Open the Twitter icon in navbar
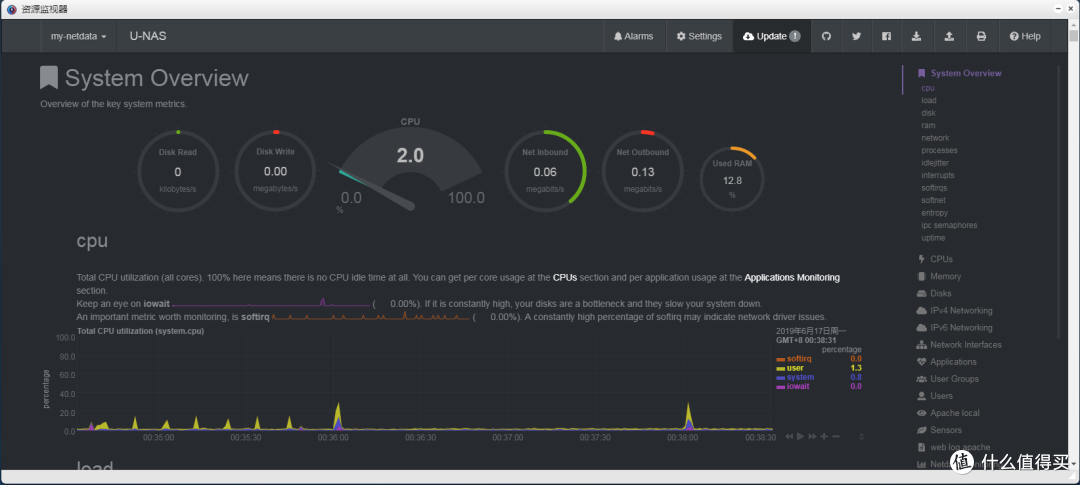Screen dimensions: 1080x485 [x=856, y=37]
